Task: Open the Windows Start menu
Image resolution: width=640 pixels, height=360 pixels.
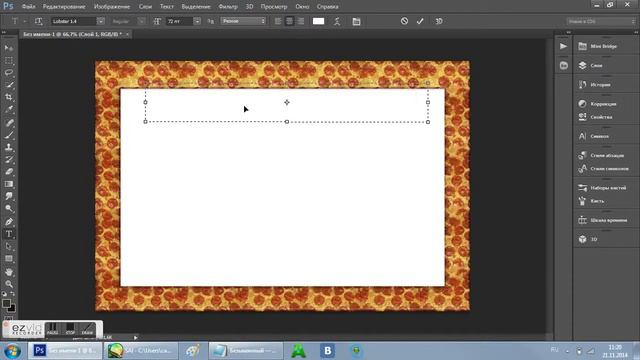Action: coord(13,351)
